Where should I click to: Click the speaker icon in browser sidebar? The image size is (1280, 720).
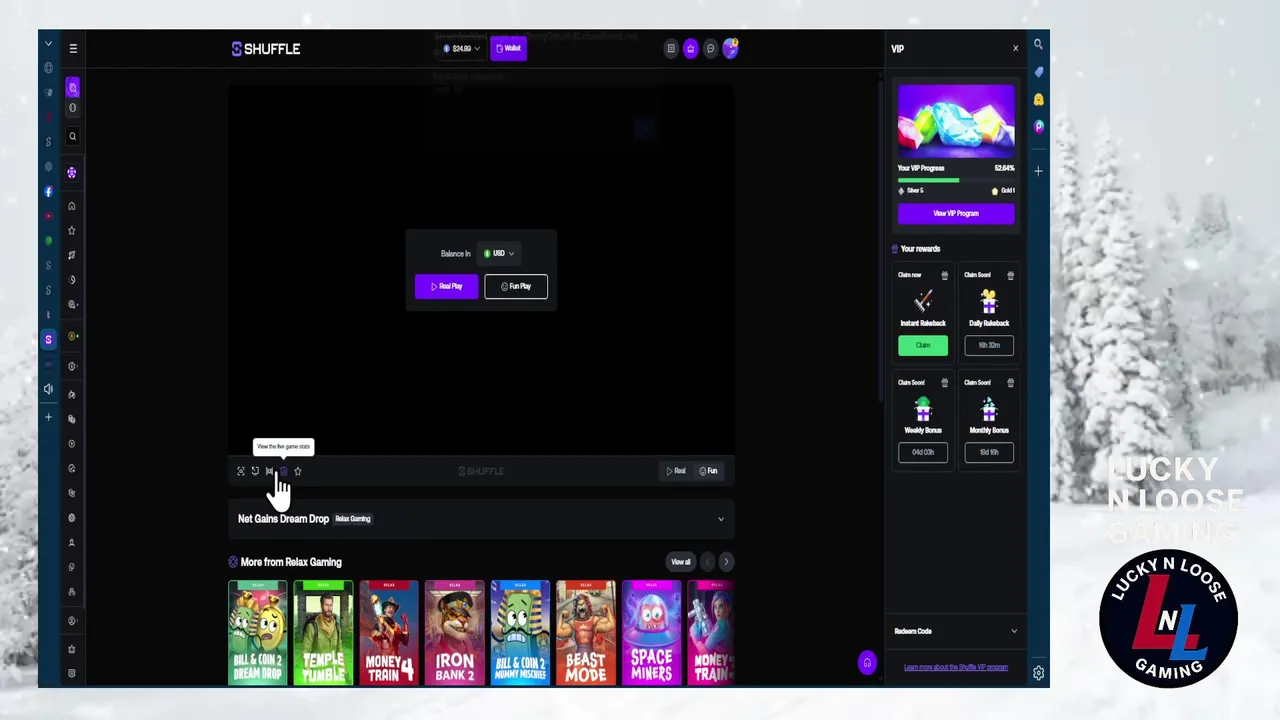[x=48, y=389]
